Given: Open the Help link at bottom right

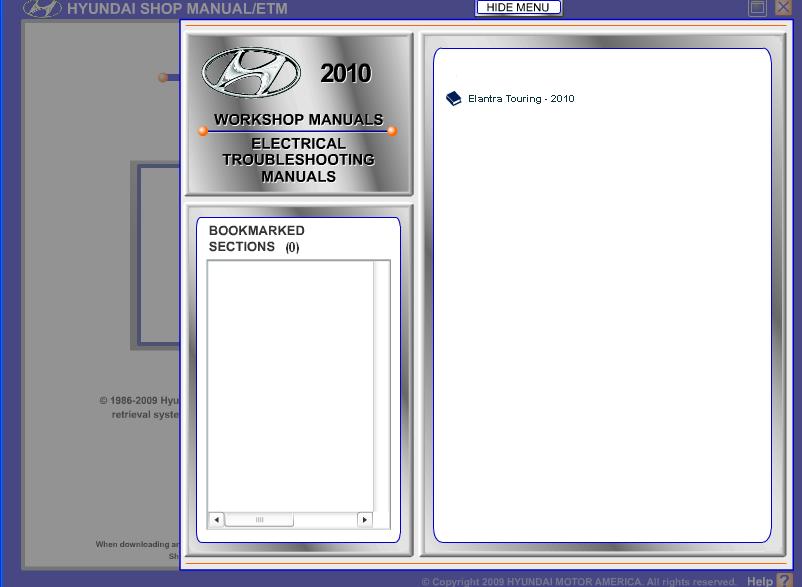Looking at the screenshot, I should (760, 581).
